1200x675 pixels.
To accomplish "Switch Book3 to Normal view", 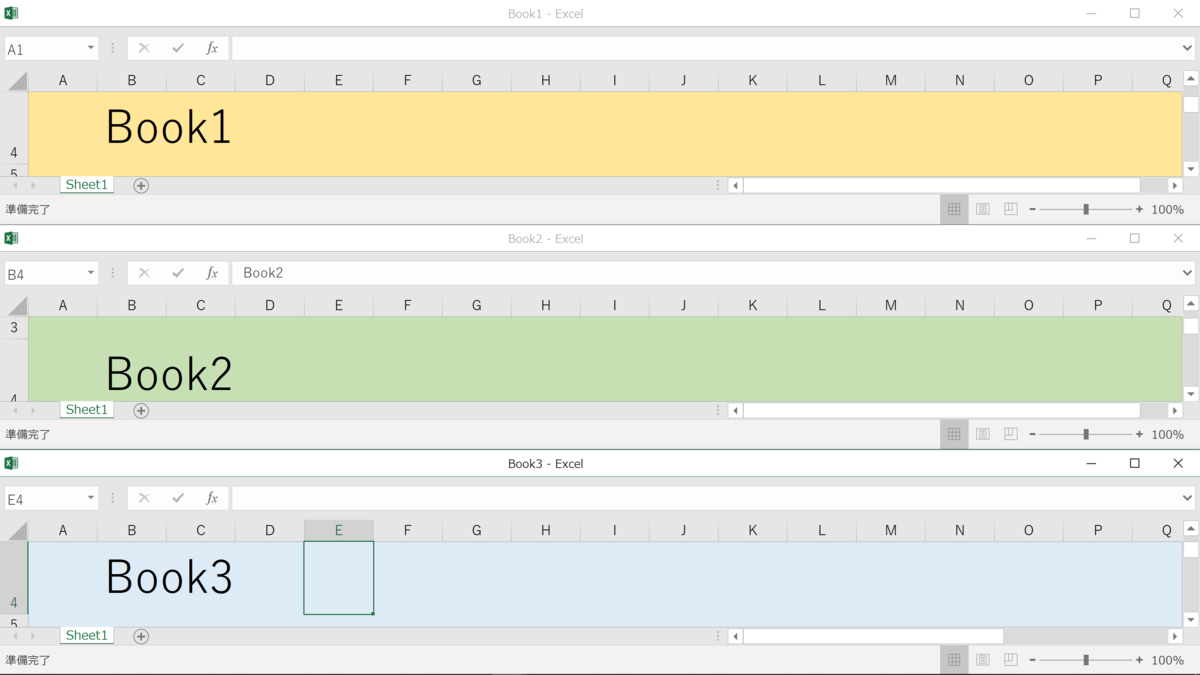I will [954, 660].
